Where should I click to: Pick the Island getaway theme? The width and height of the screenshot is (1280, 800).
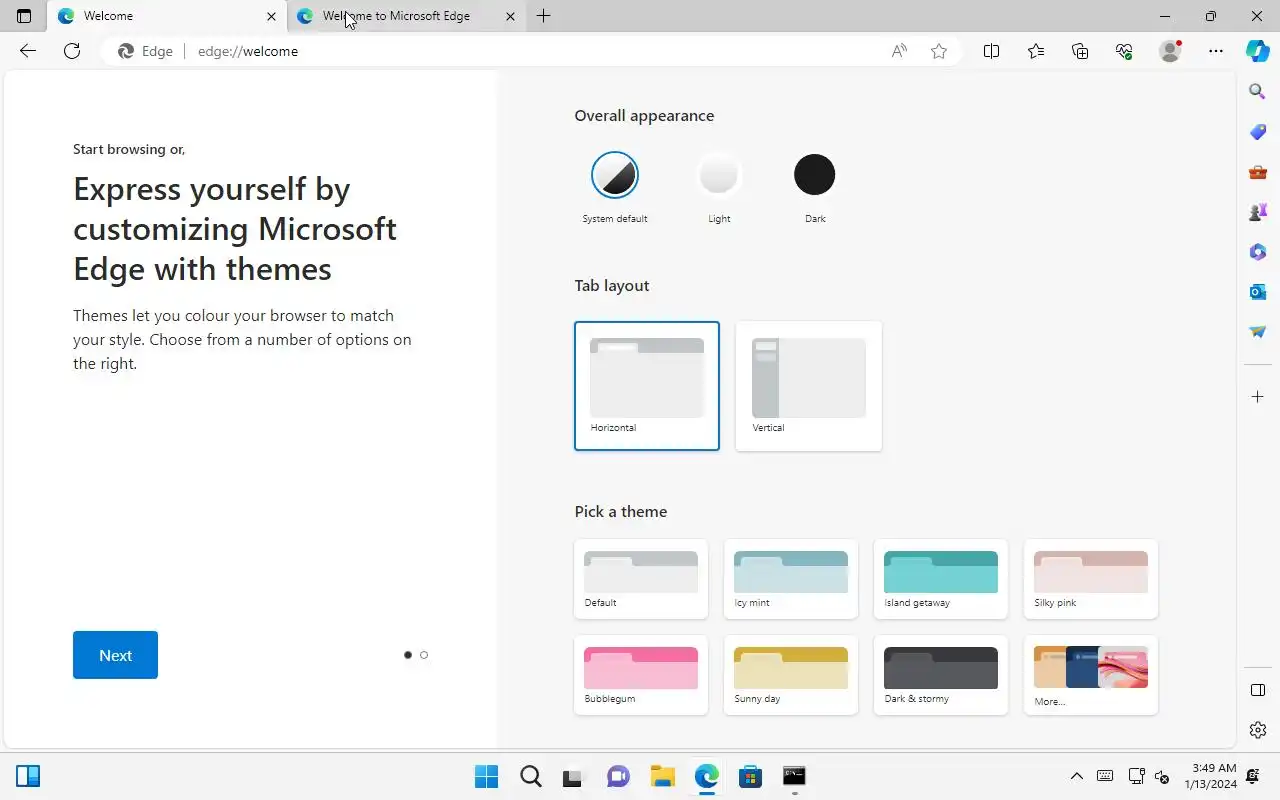(941, 579)
